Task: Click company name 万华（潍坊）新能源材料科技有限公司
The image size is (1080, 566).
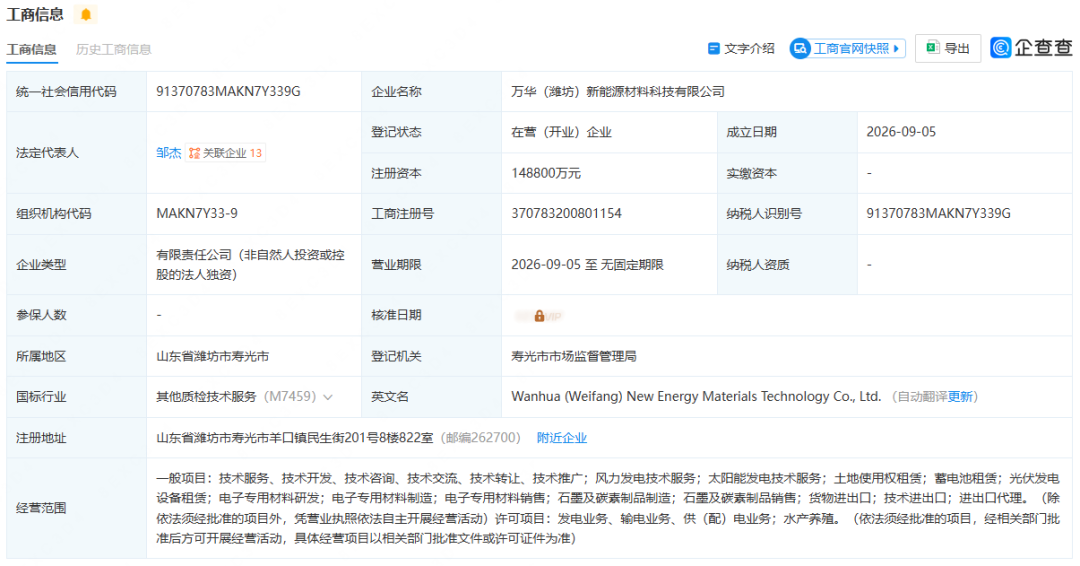Action: pyautogui.click(x=618, y=92)
